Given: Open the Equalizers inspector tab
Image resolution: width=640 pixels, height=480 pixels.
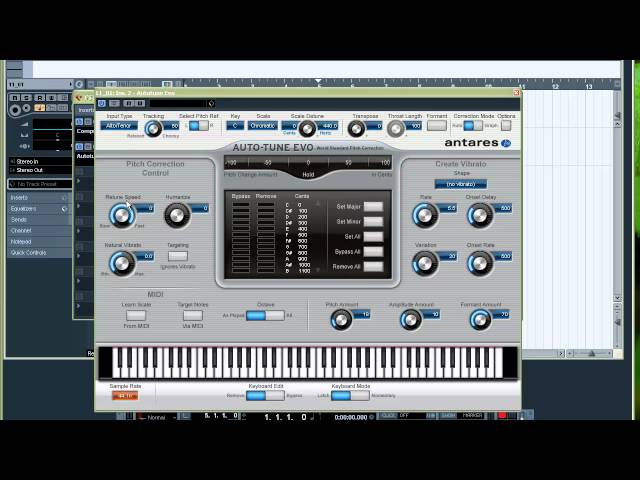Looking at the screenshot, I should pyautogui.click(x=39, y=209).
